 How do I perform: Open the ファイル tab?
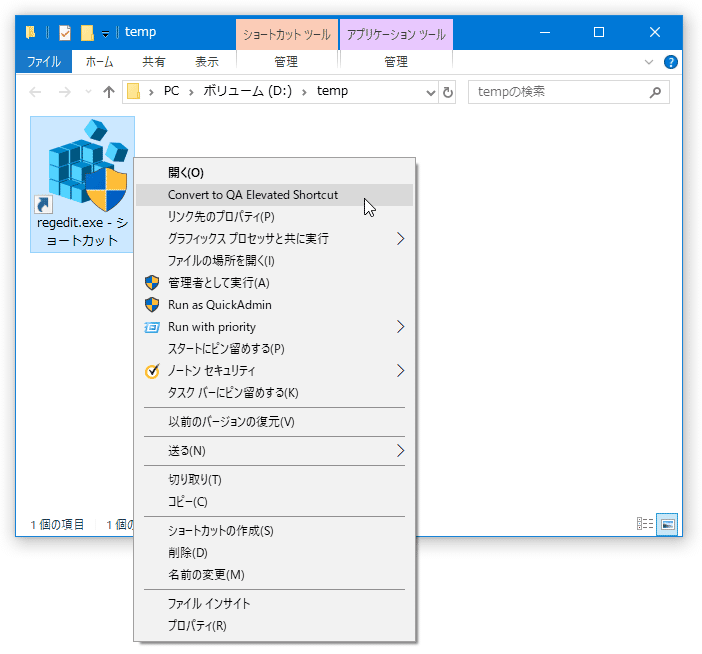click(44, 61)
